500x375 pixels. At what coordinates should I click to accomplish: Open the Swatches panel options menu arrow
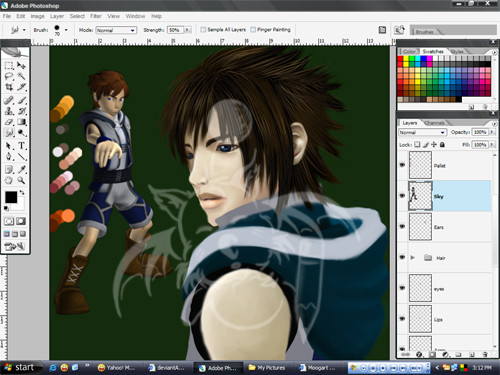(494, 52)
